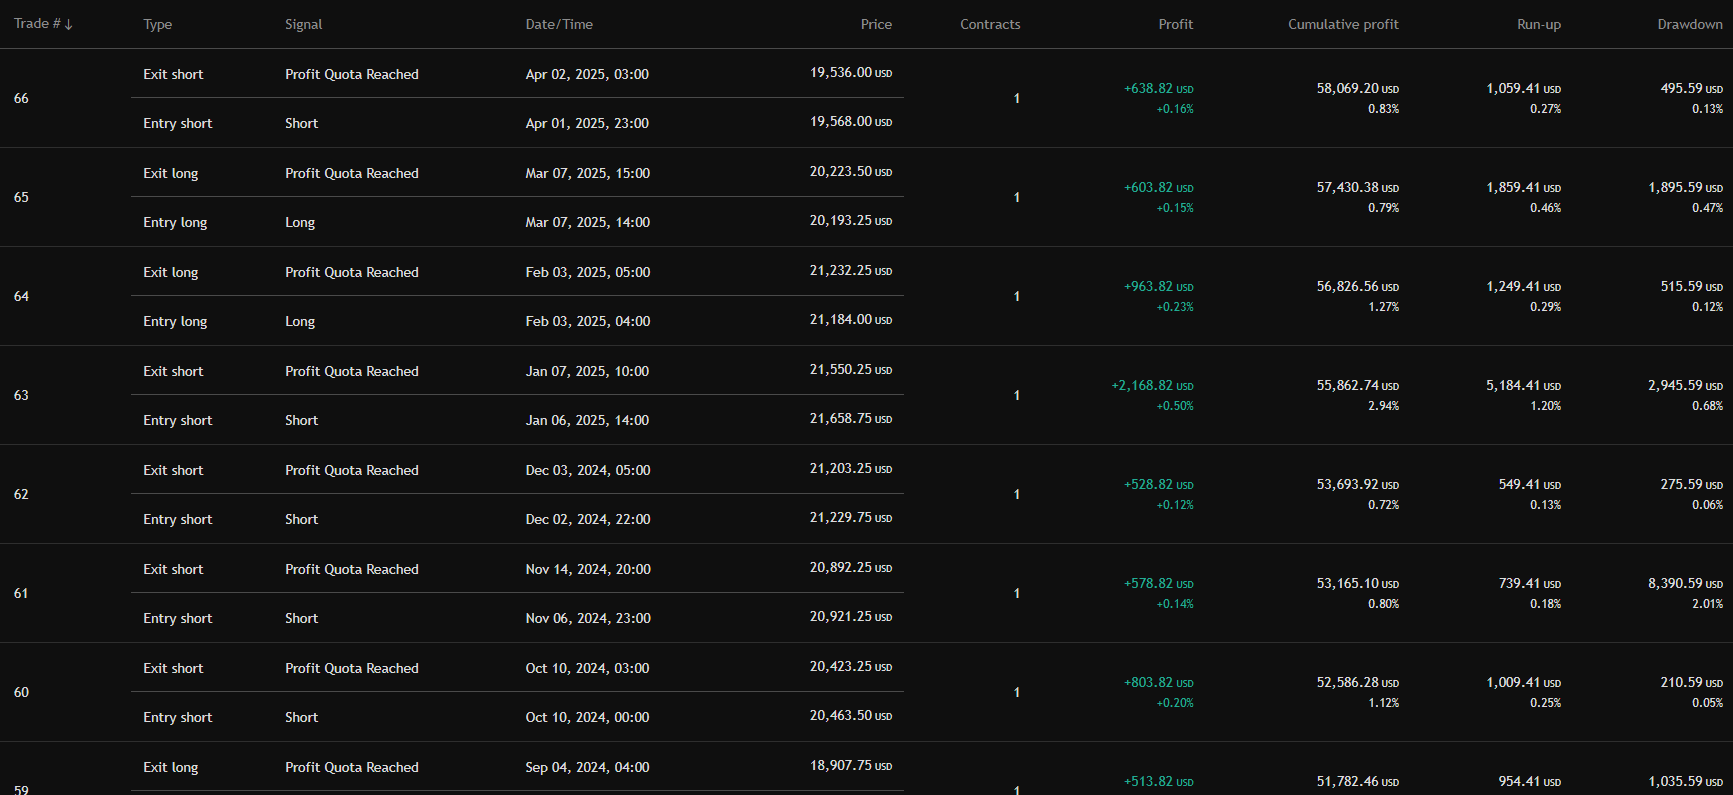The height and width of the screenshot is (795, 1733).
Task: Click exit date Jan 07, 2025, 10:00
Action: coord(587,371)
